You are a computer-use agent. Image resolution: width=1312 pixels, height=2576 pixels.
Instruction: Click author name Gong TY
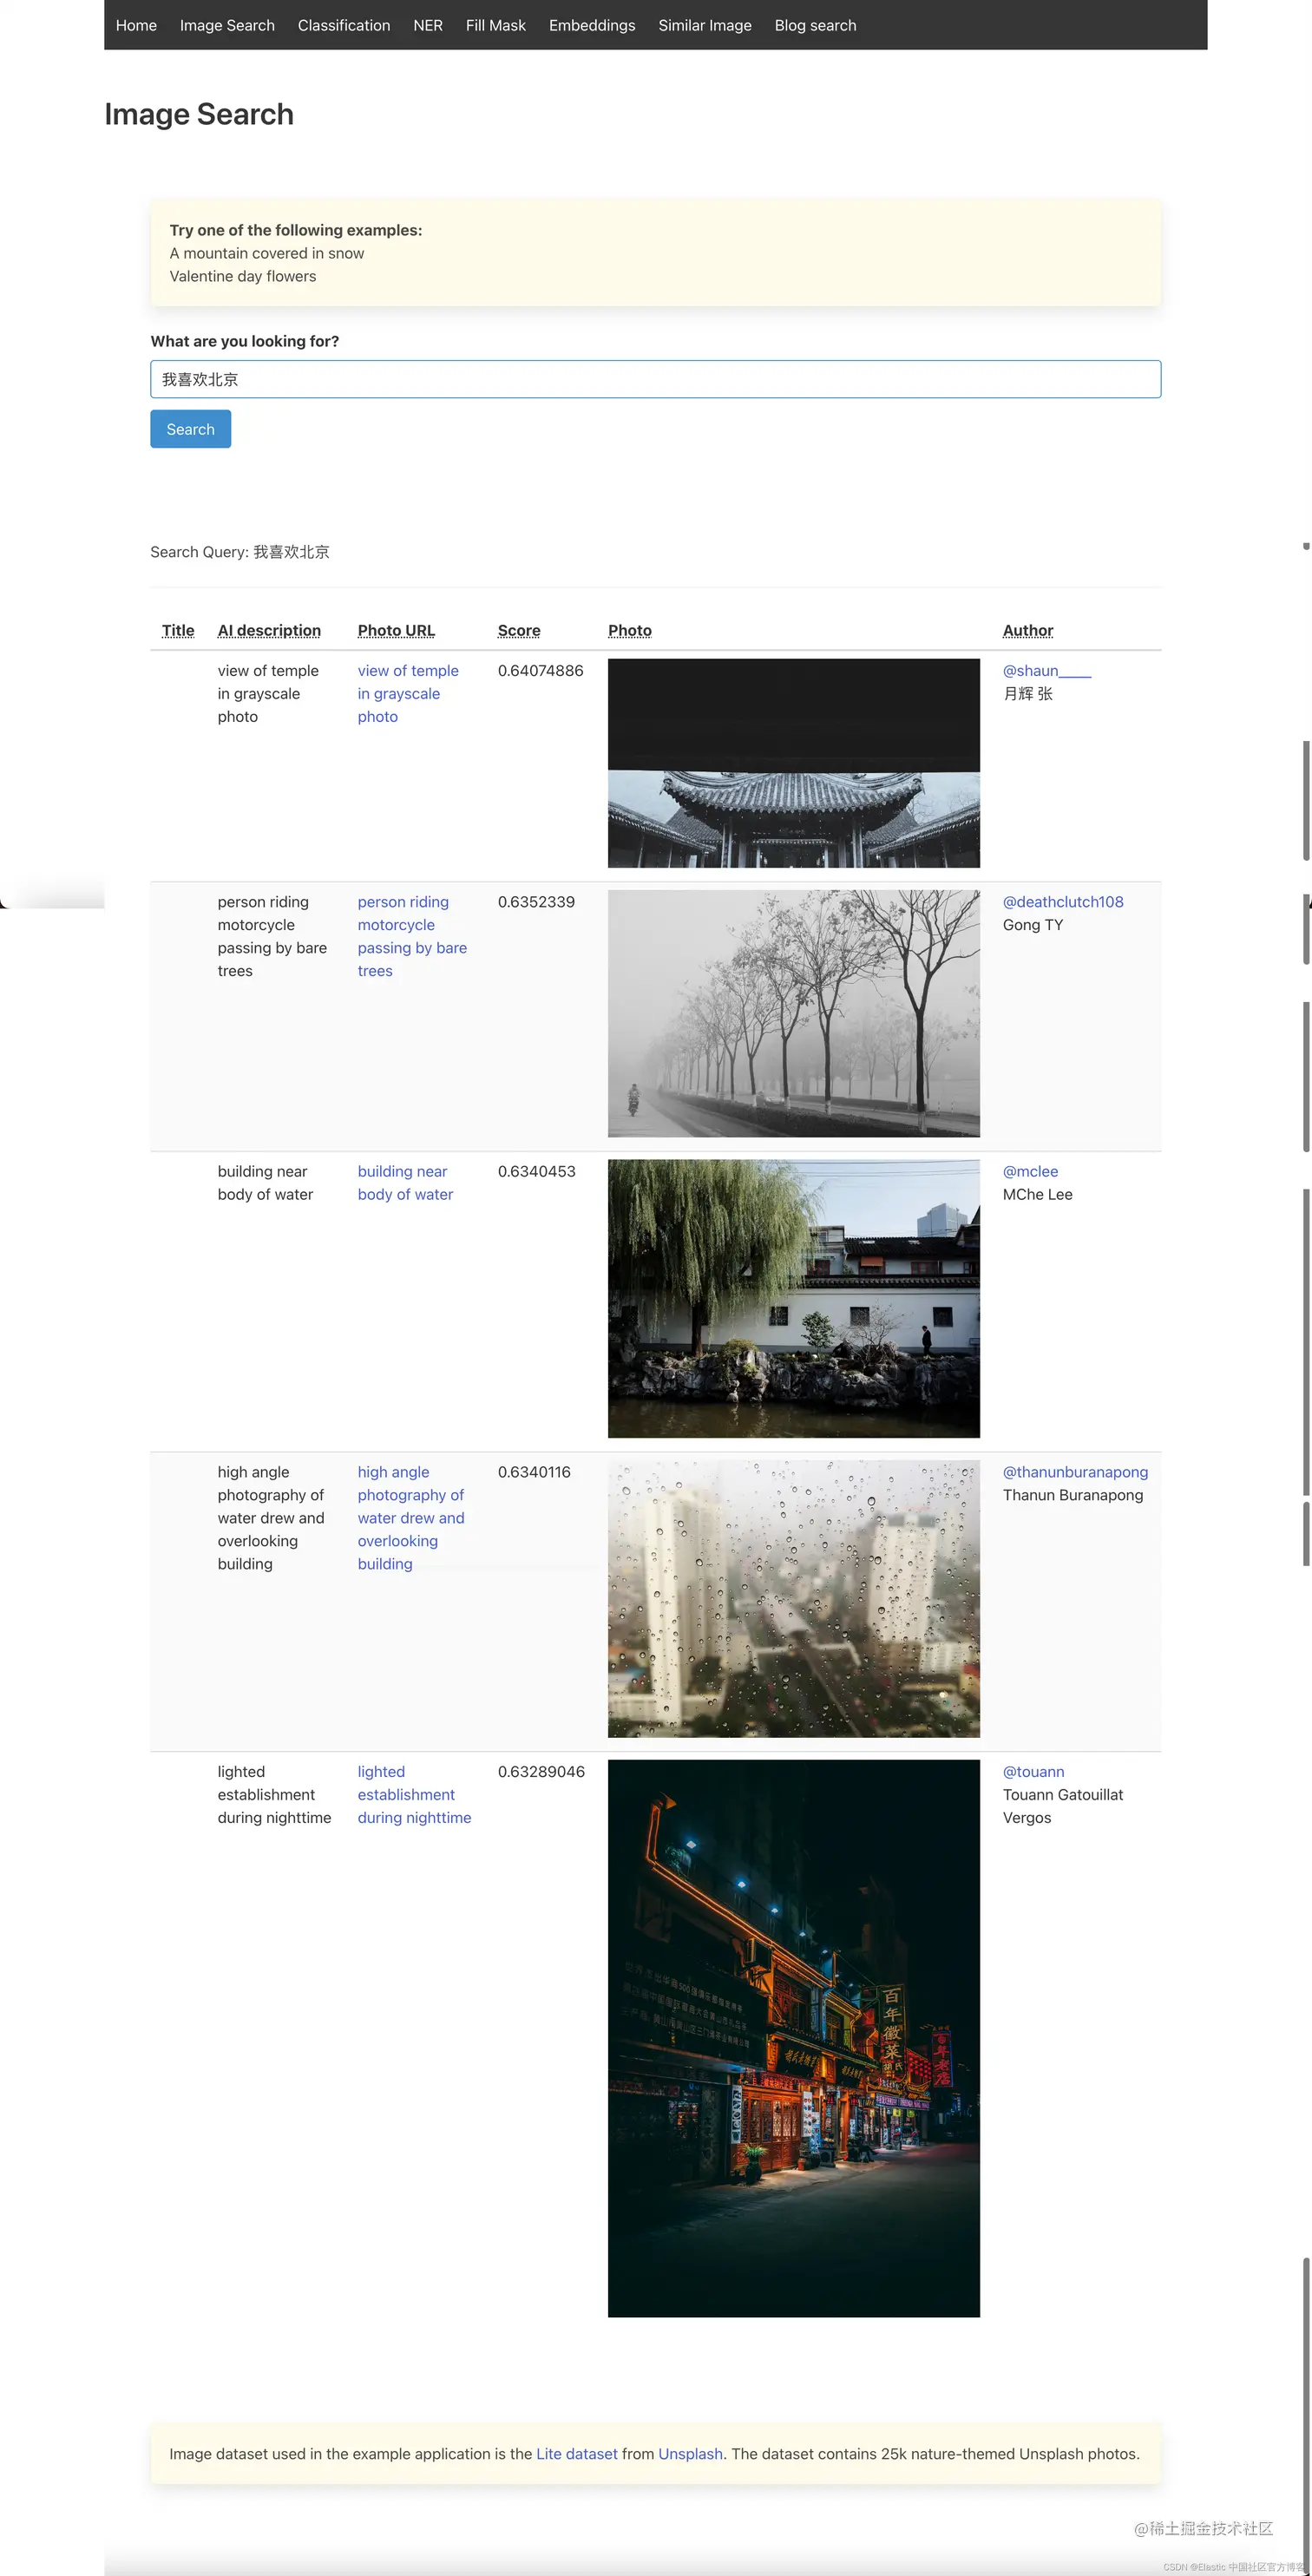1033,924
